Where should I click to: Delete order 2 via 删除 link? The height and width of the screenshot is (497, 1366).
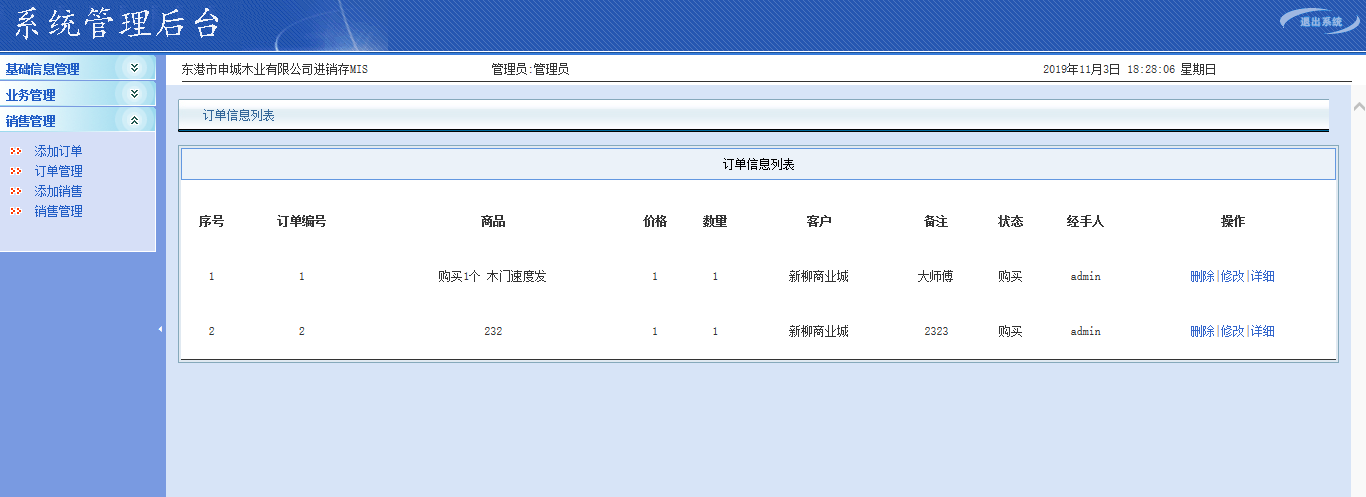coord(1202,331)
